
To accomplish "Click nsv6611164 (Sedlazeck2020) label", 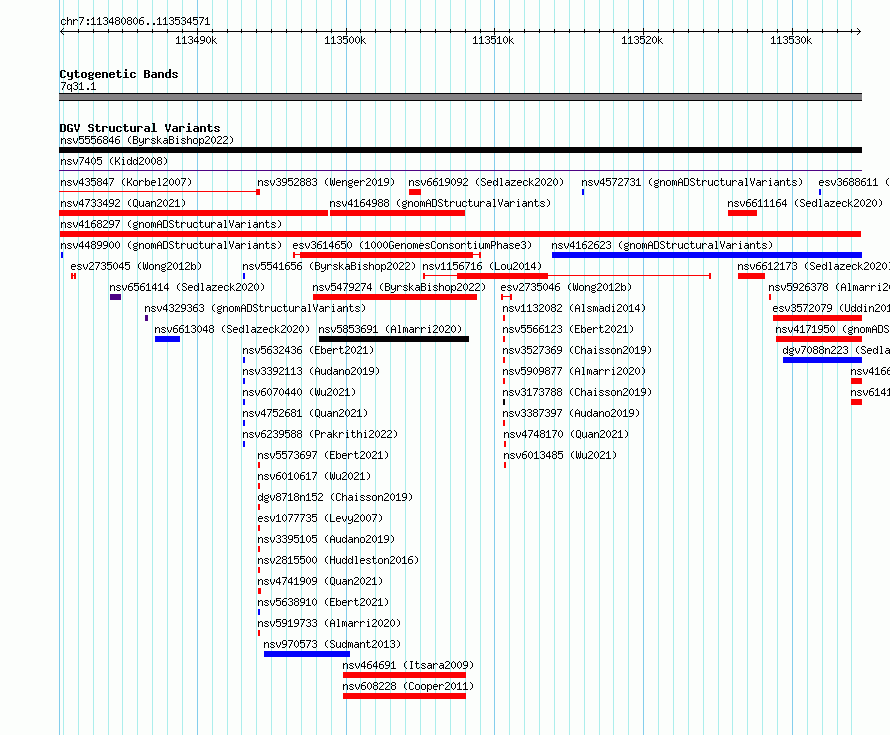I will click(805, 203).
